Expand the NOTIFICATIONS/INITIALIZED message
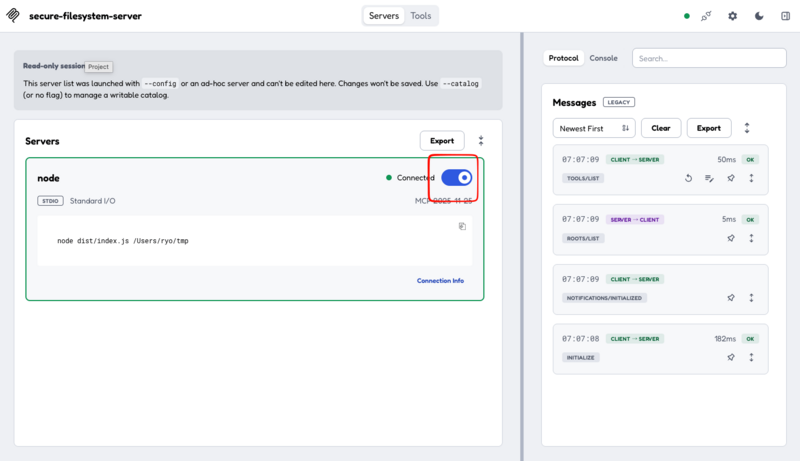Viewport: 800px width, 461px height. tap(751, 298)
